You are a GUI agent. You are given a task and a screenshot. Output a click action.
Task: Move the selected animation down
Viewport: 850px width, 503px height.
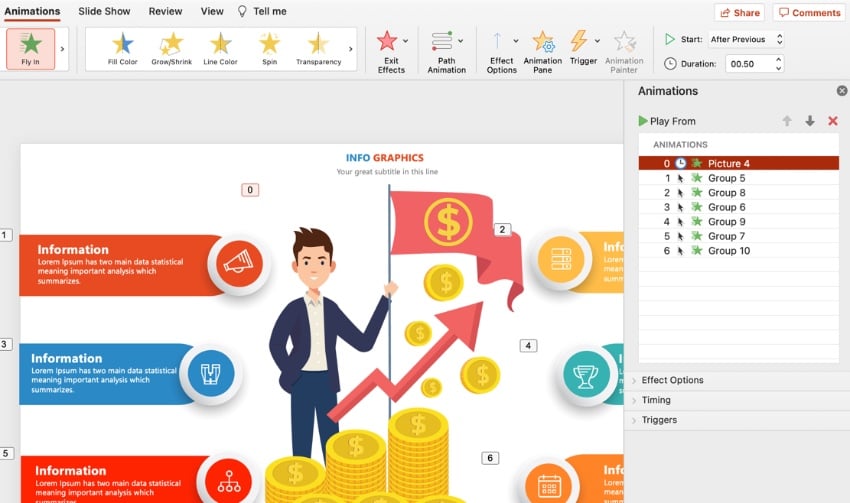[810, 121]
